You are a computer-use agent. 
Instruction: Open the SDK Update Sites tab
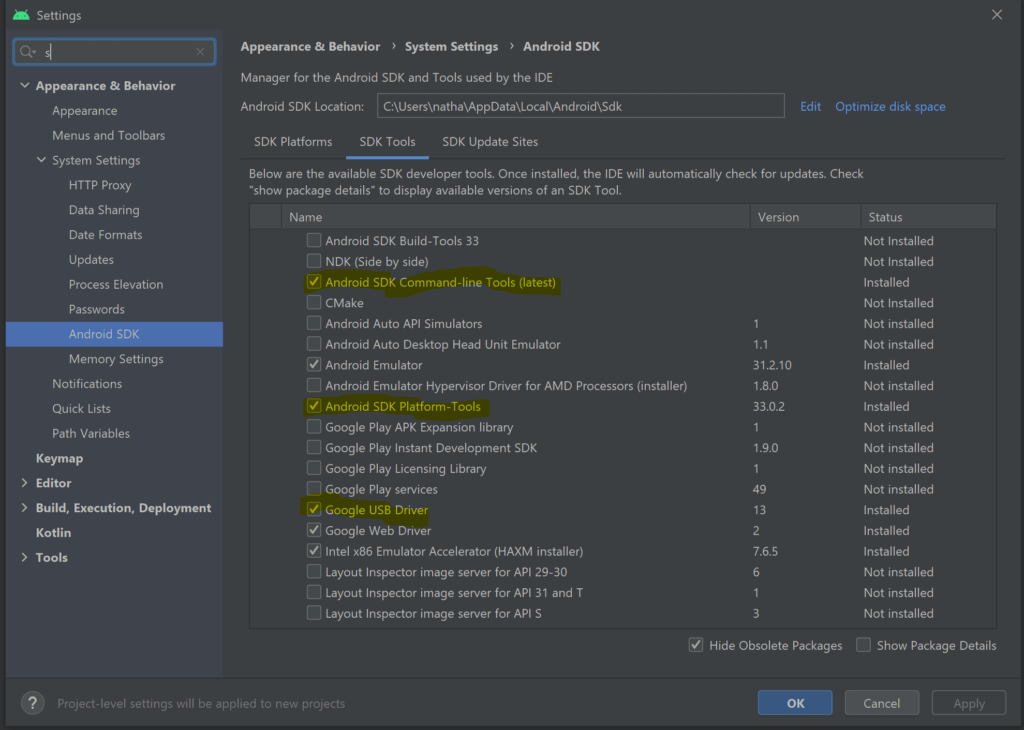point(489,141)
